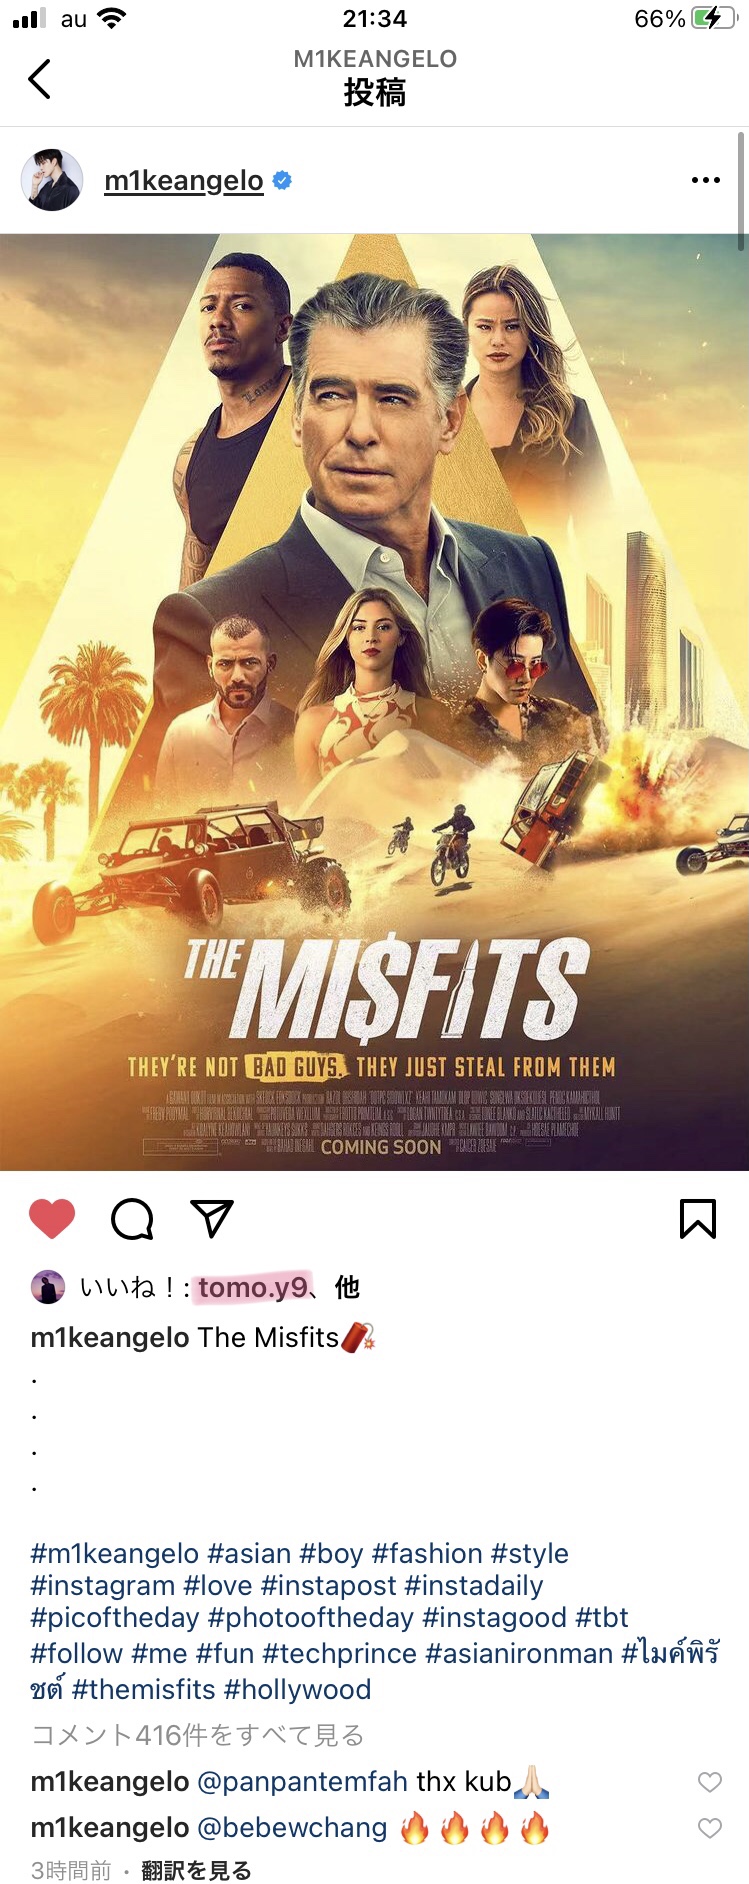This screenshot has height=1884, width=749.
Task: Open comments via speech bubble icon
Action: tap(132, 1218)
